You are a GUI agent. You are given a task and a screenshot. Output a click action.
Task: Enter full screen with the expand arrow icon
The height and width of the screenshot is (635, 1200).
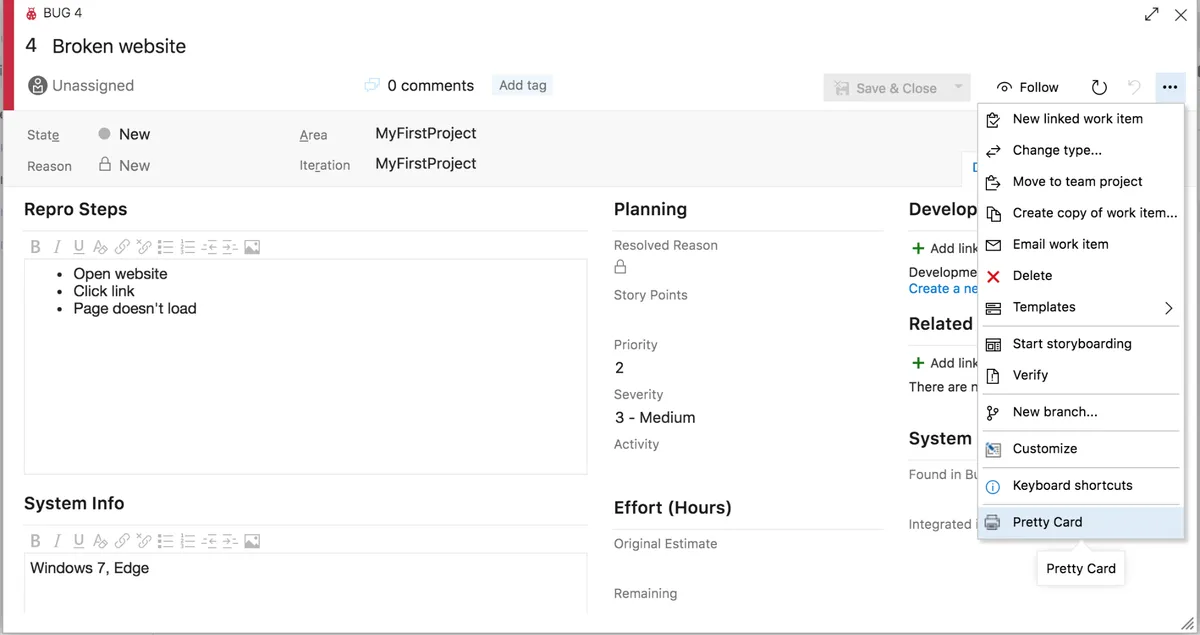(1152, 14)
